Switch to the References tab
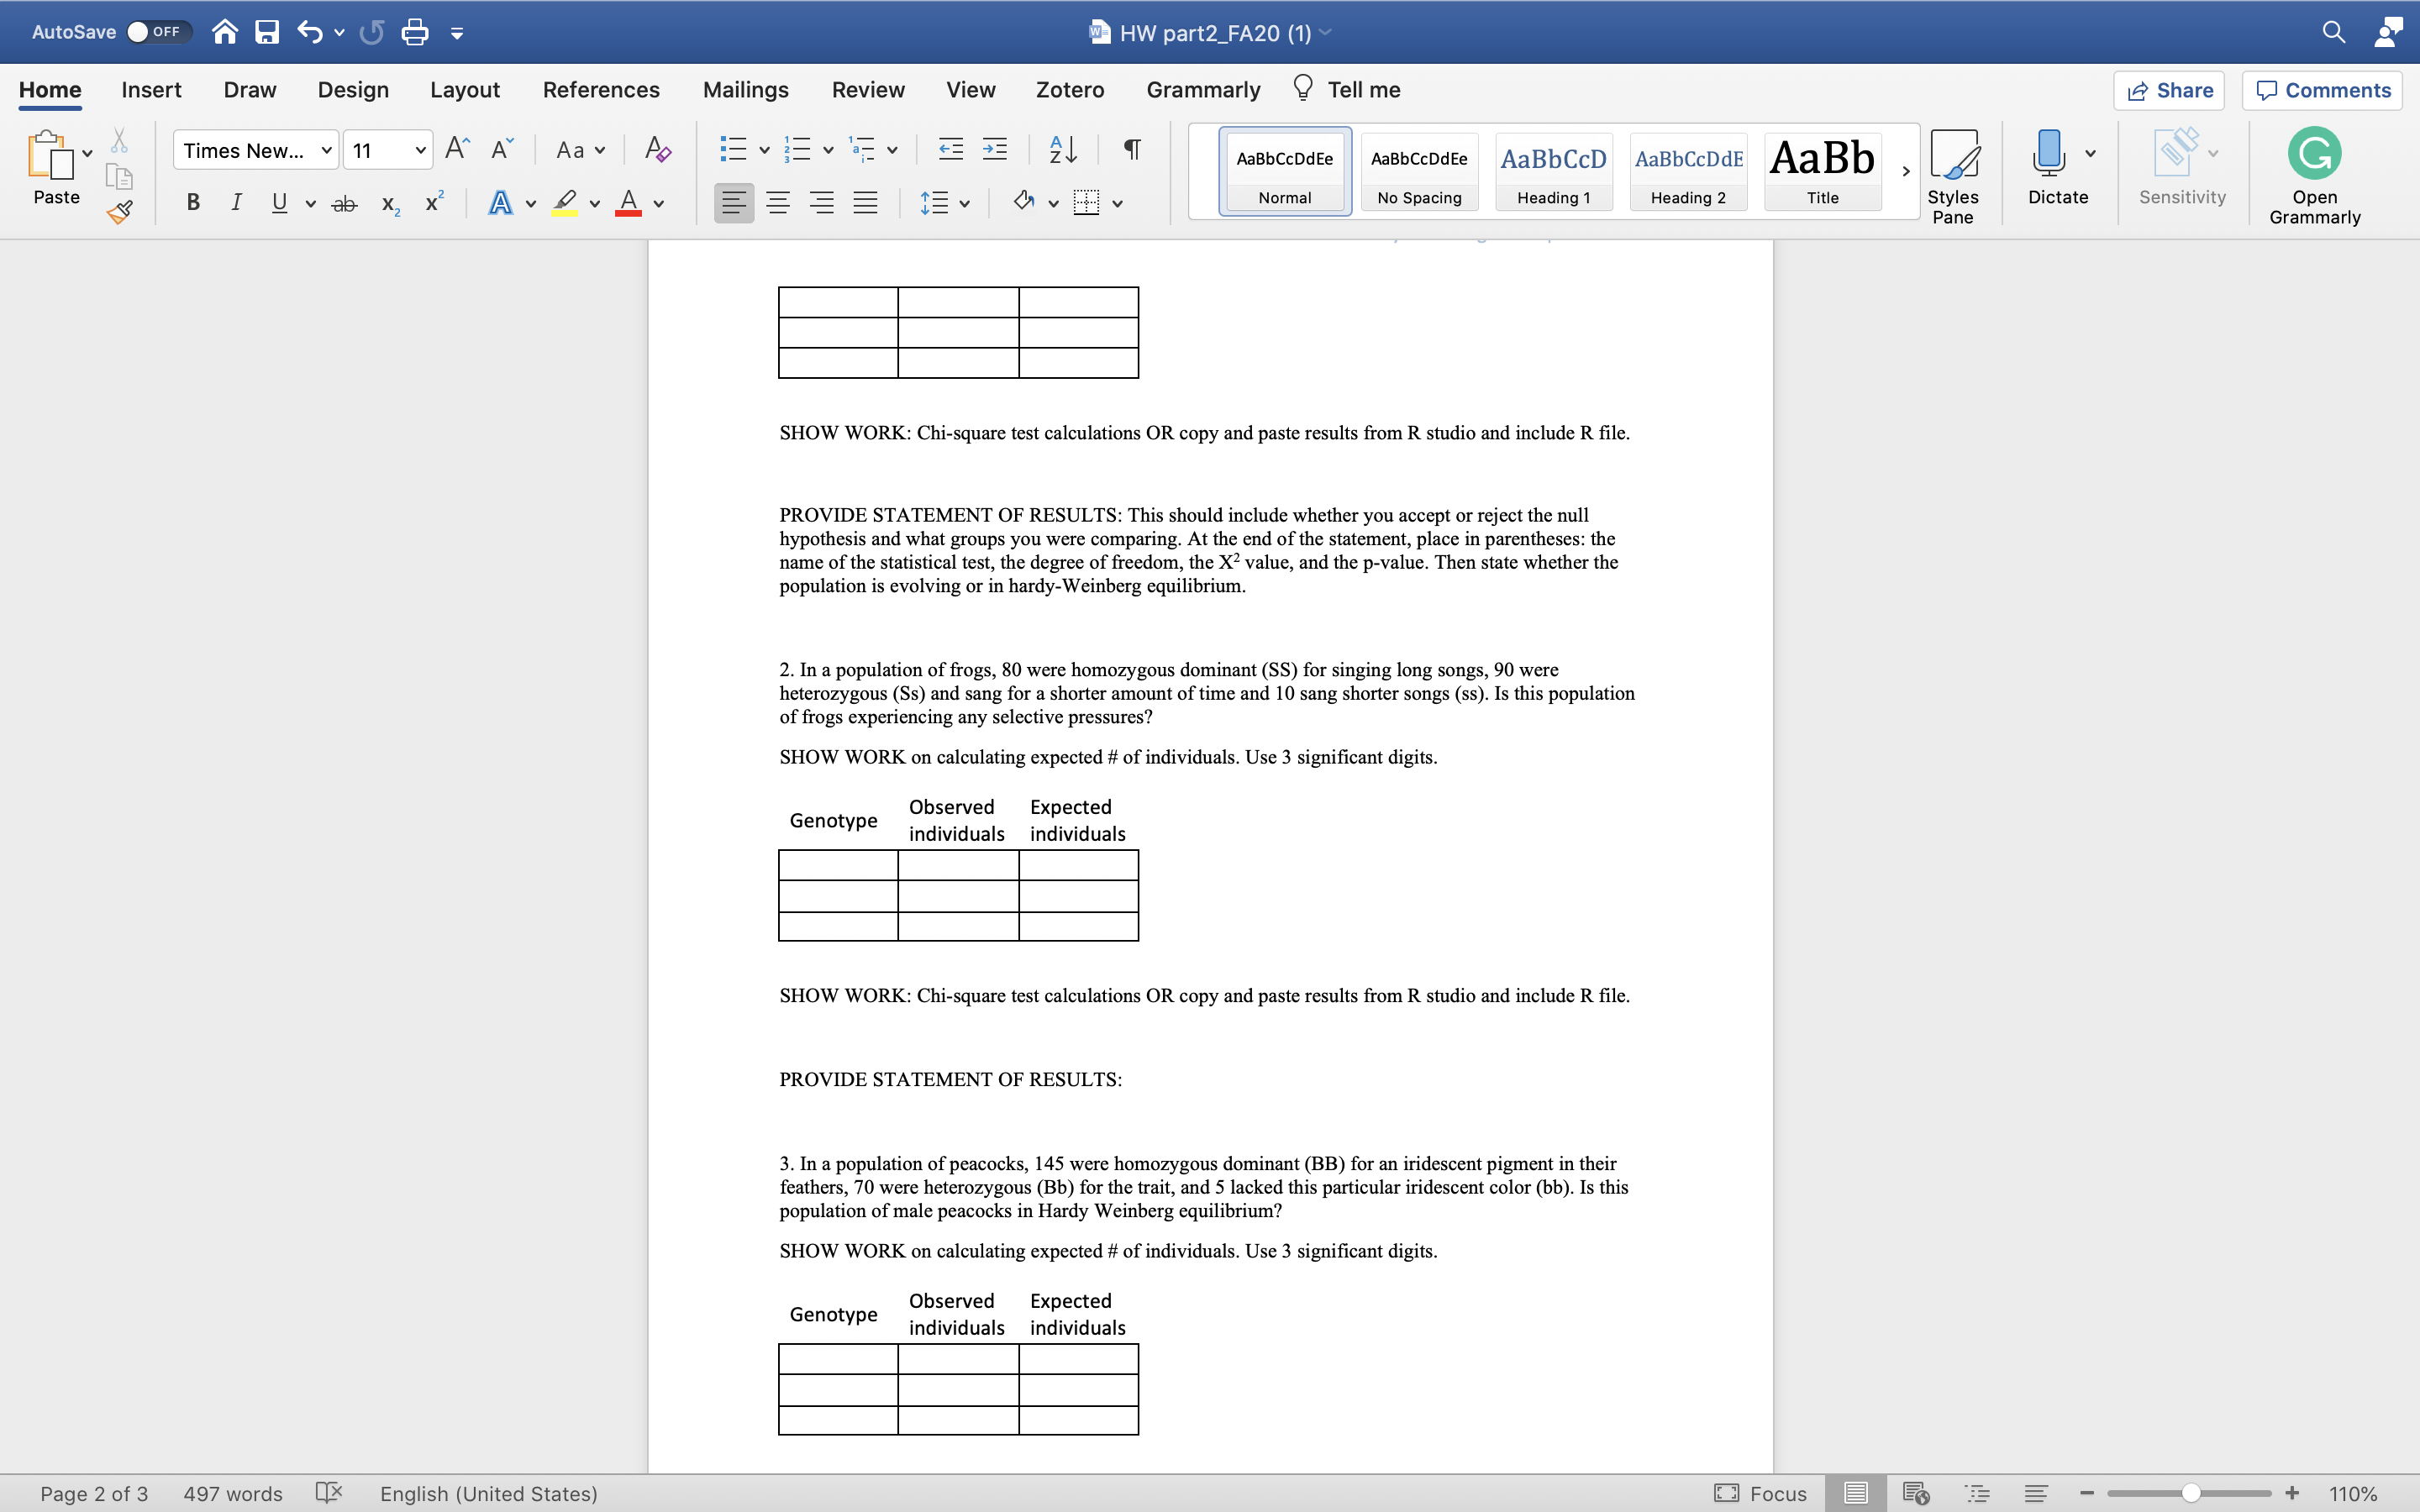Image resolution: width=2420 pixels, height=1512 pixels. [x=601, y=90]
